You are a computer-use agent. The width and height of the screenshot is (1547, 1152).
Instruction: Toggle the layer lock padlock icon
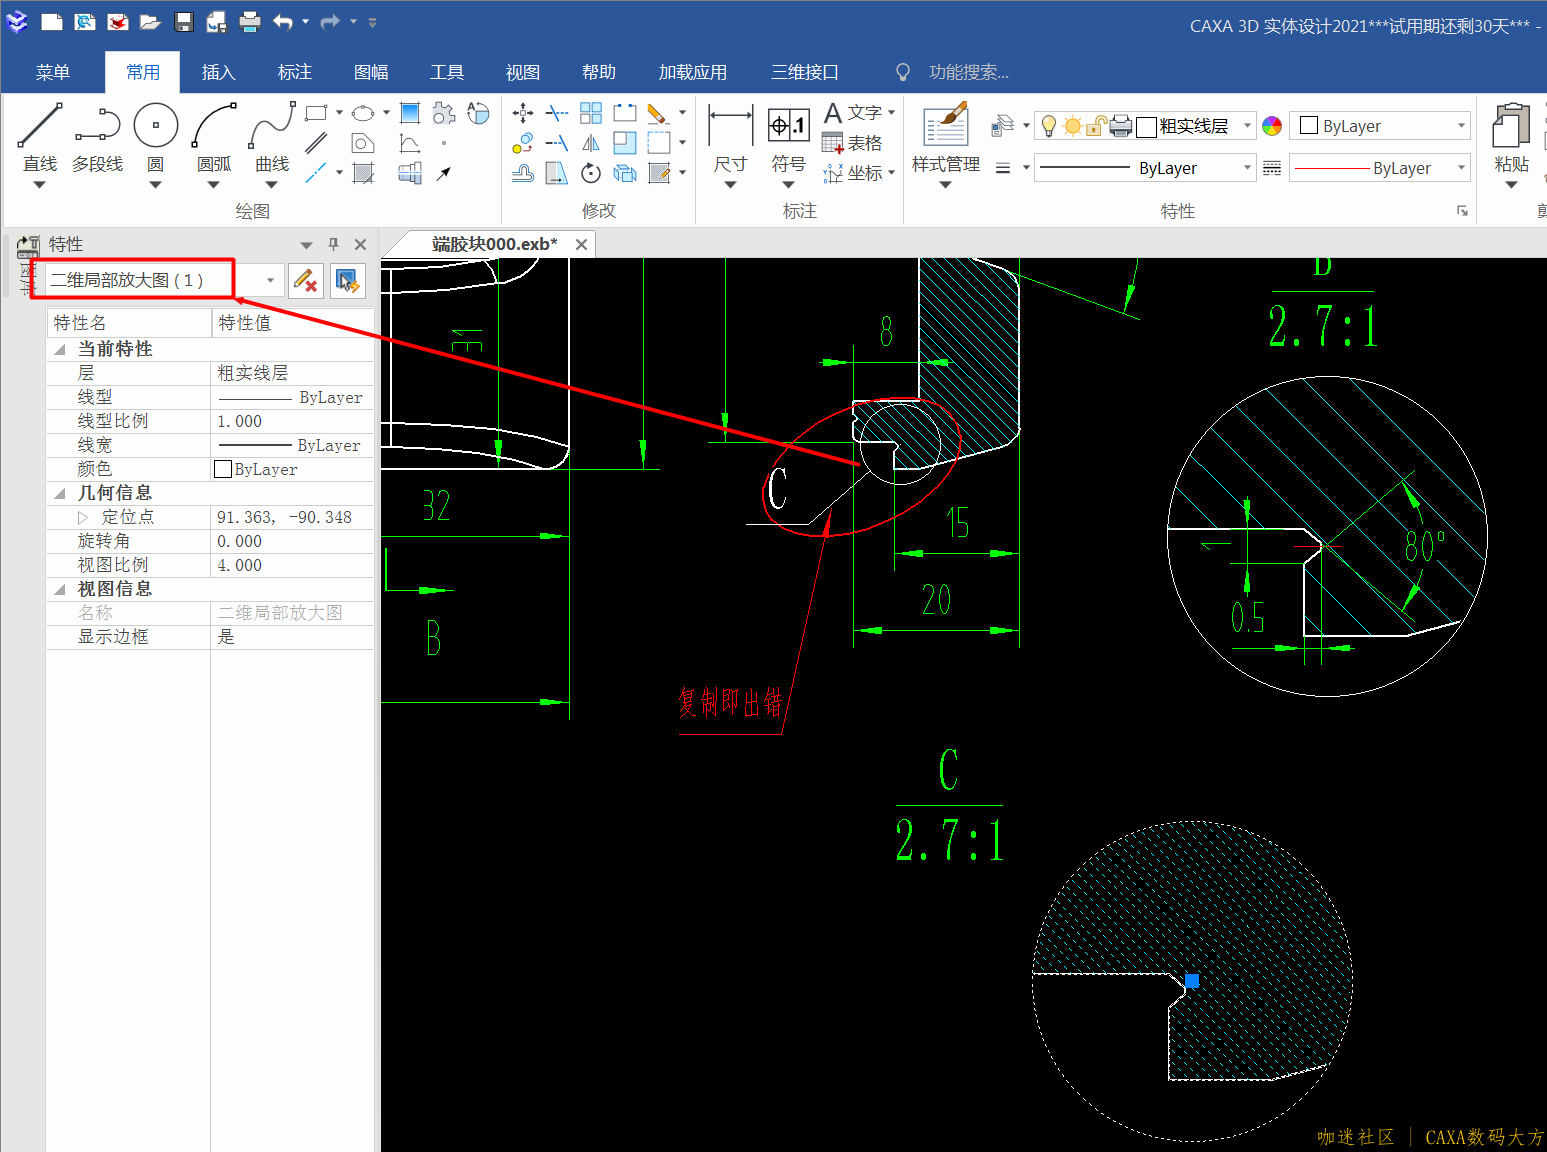click(1096, 126)
